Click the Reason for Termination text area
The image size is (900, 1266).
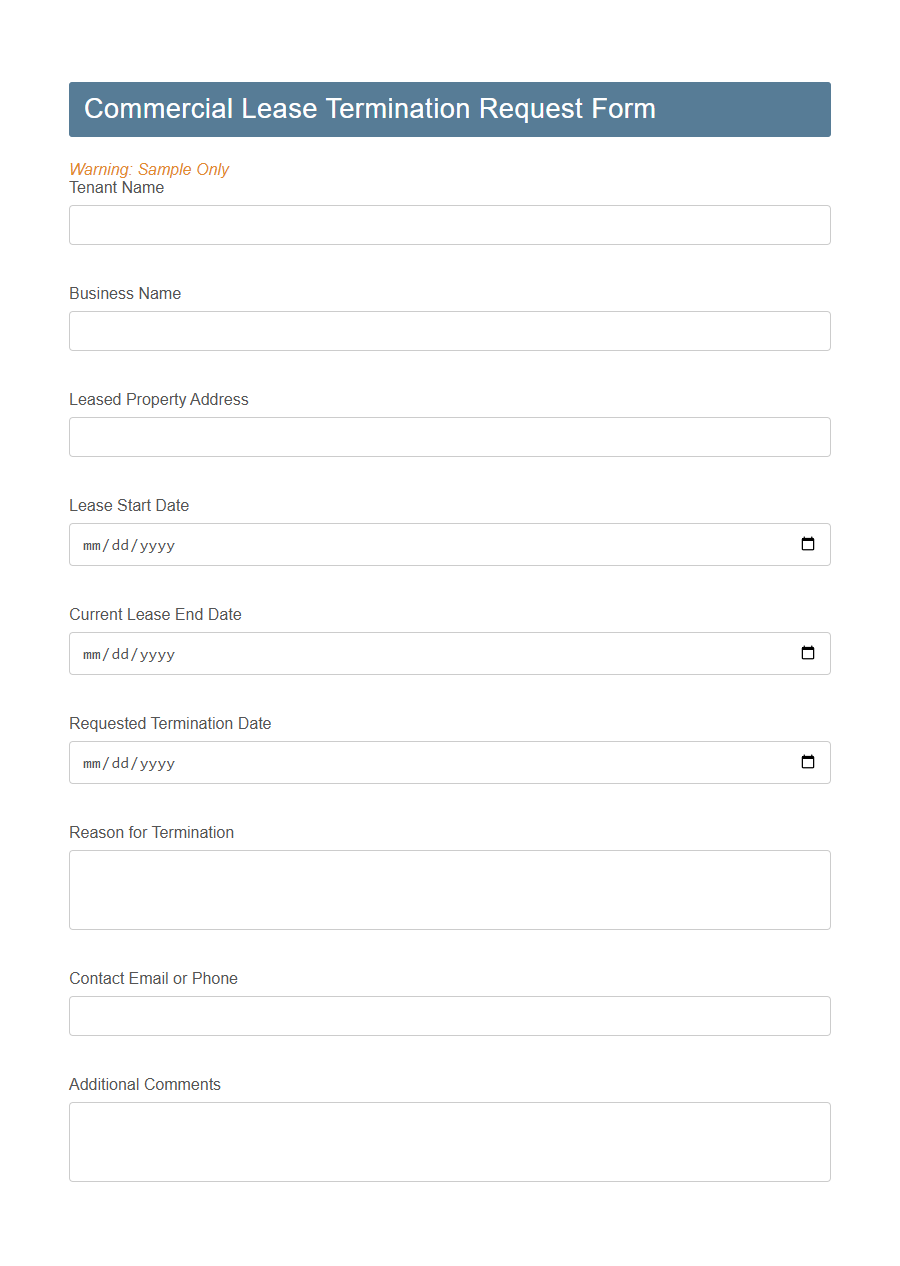449,889
